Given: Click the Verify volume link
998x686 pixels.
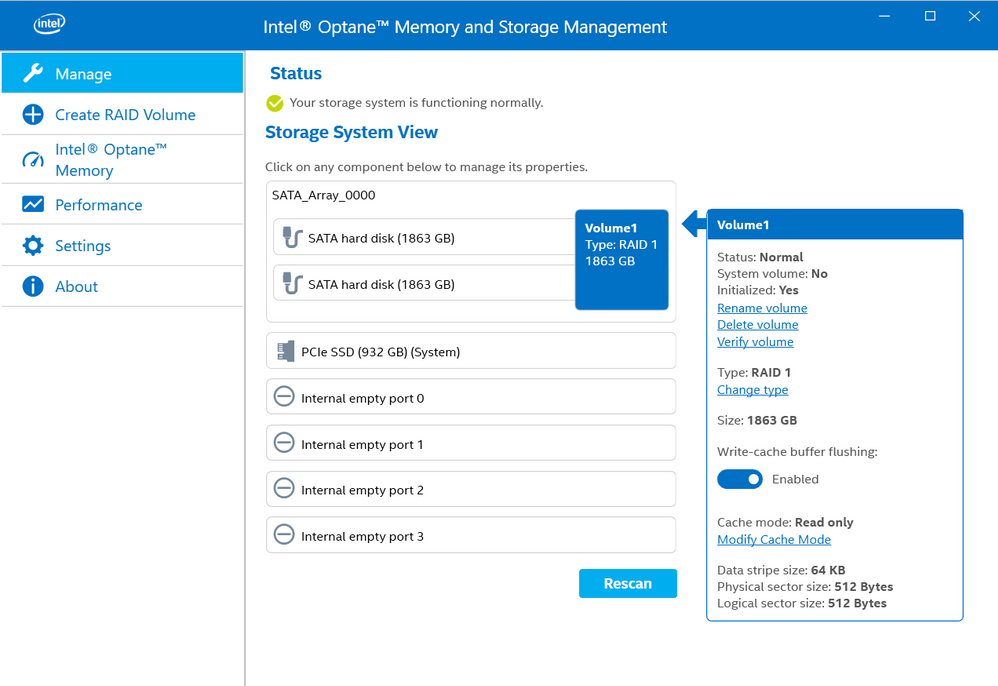Looking at the screenshot, I should (x=755, y=342).
